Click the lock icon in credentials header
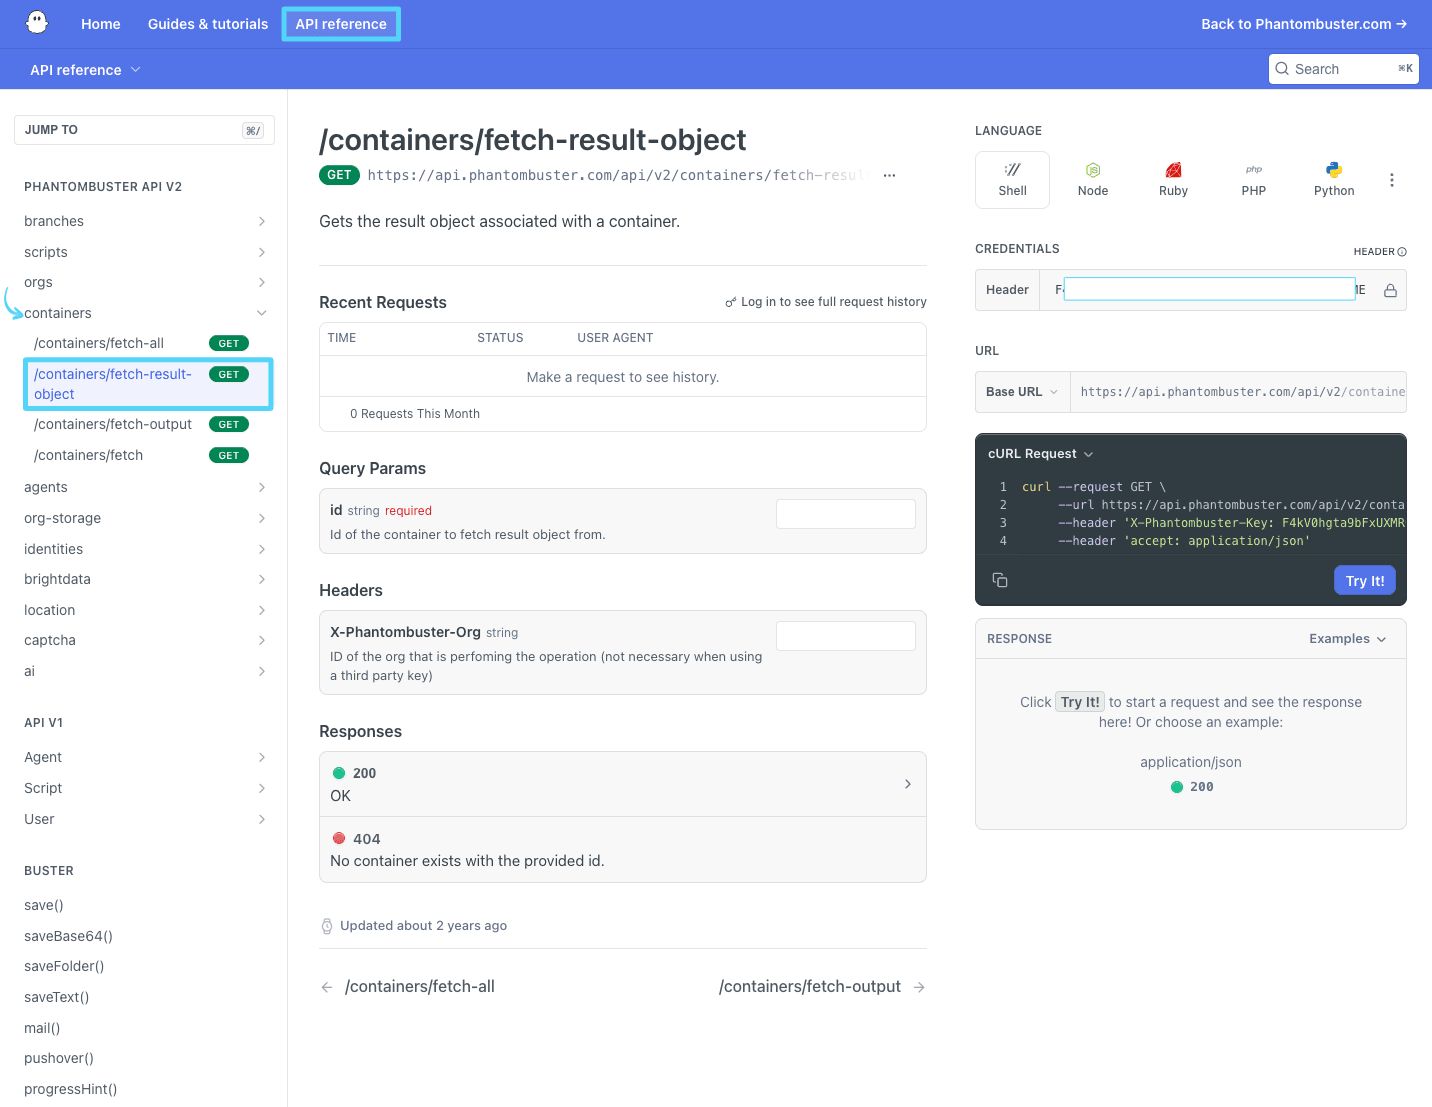 (x=1390, y=290)
